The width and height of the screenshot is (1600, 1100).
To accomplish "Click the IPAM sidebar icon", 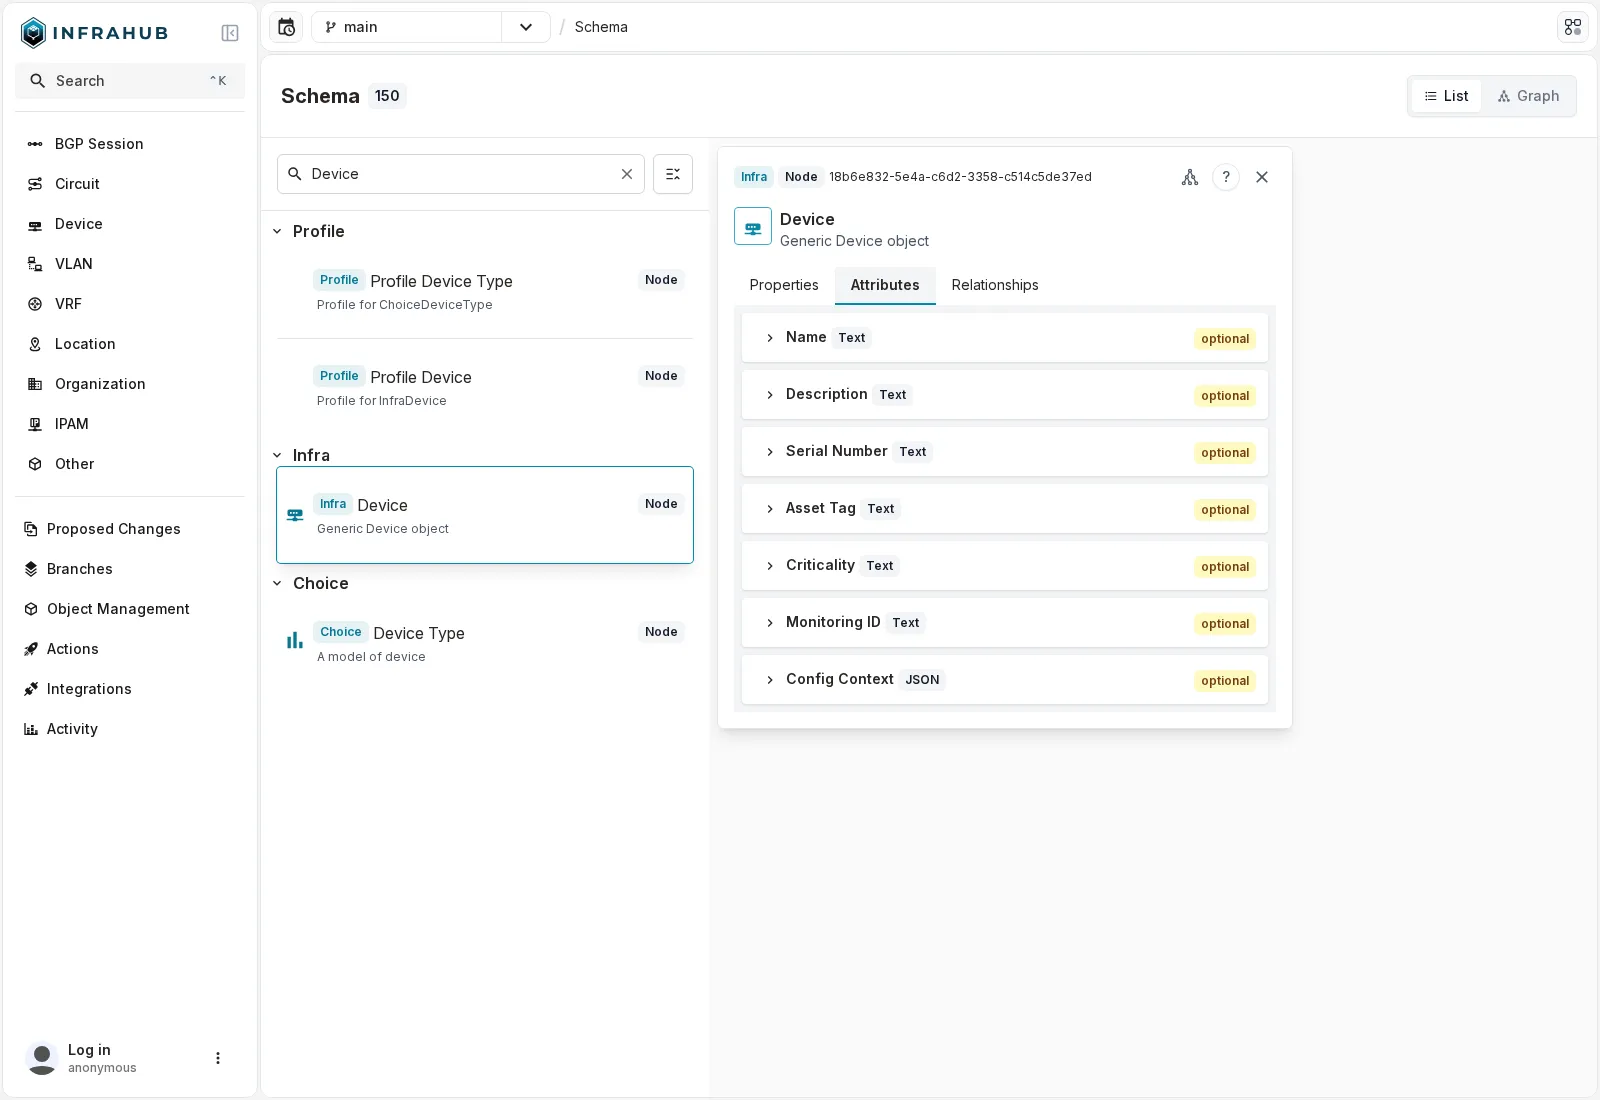I will (x=35, y=424).
